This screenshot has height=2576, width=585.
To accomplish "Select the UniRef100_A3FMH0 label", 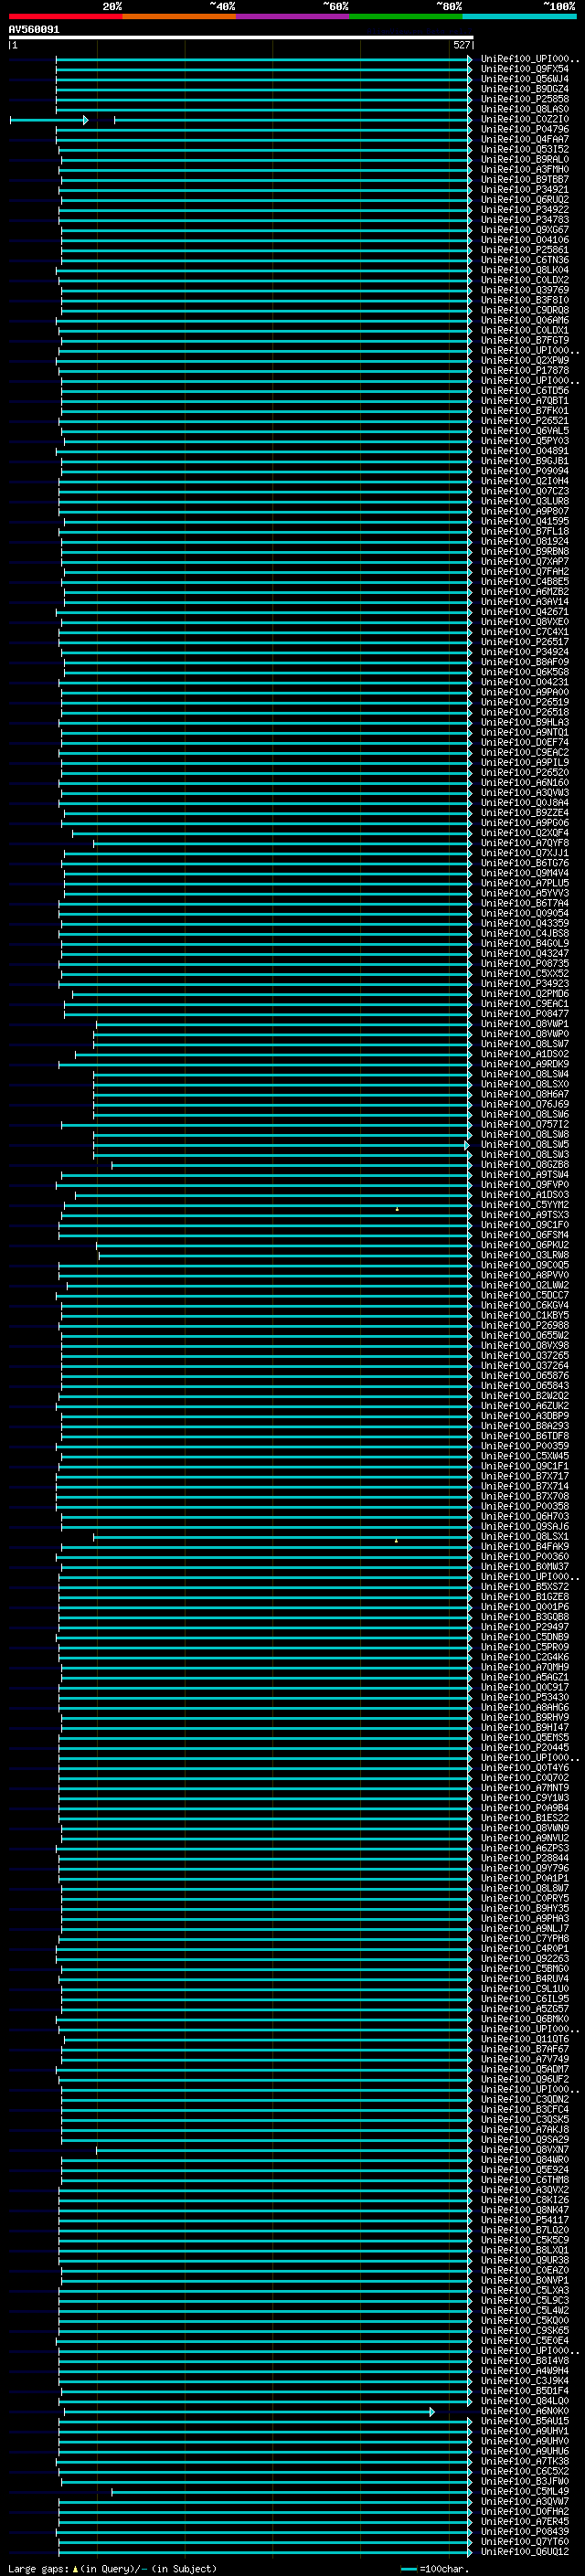I will 524,169.
